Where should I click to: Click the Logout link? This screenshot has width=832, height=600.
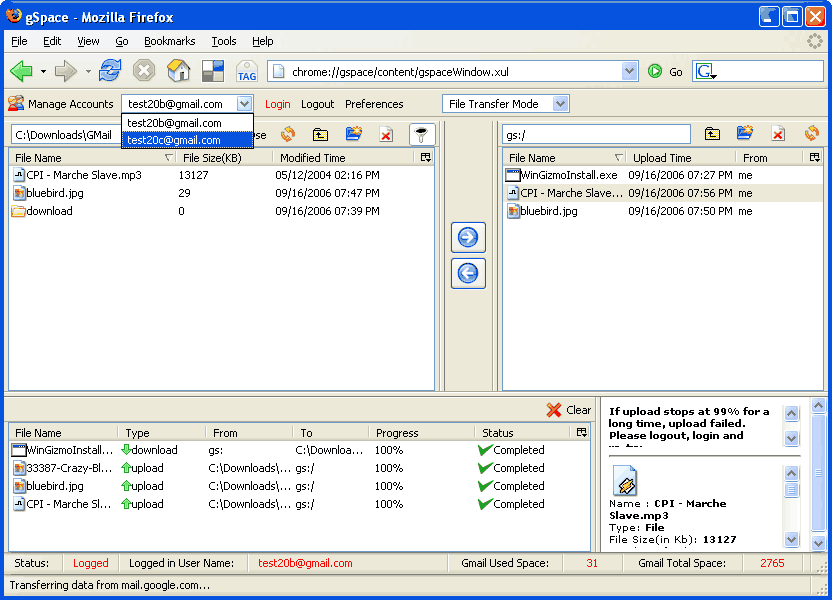[x=317, y=104]
